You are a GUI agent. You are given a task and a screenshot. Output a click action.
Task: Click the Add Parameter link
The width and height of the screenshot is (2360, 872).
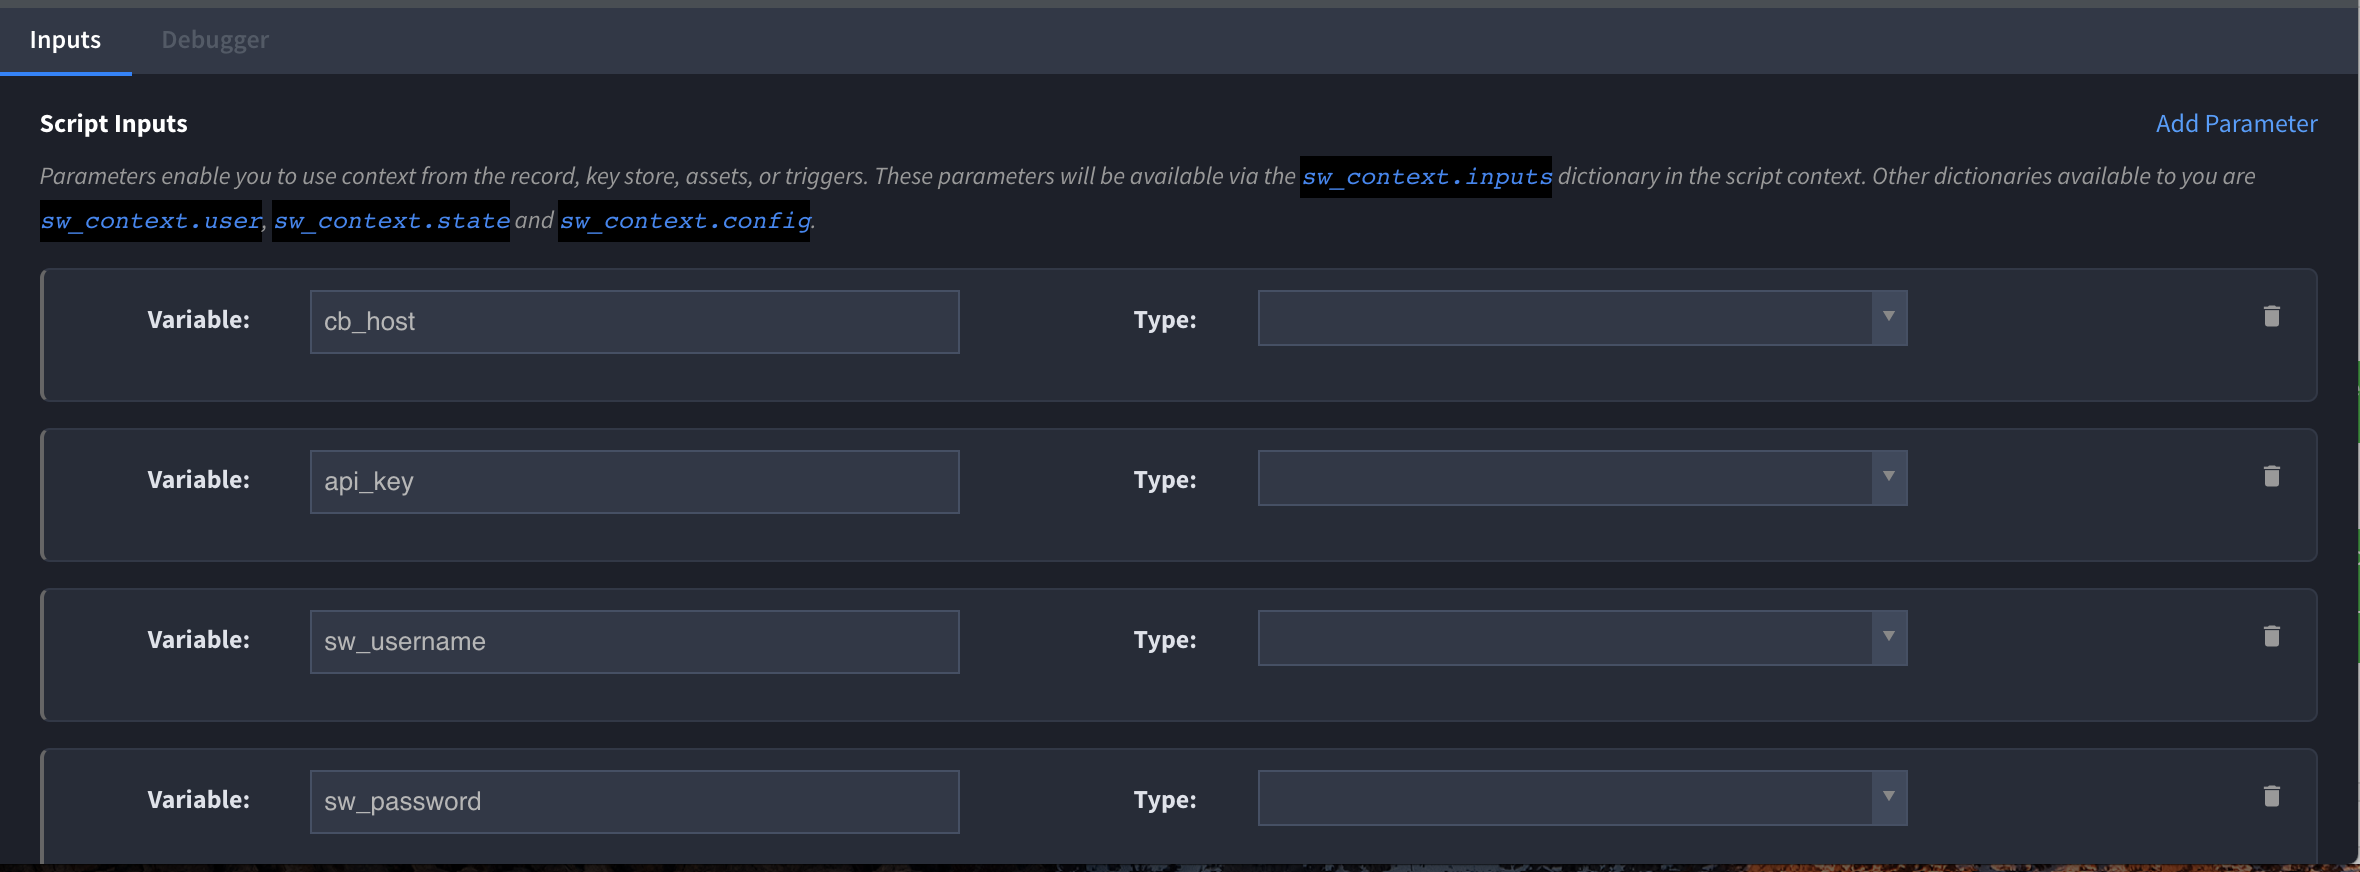coord(2236,123)
